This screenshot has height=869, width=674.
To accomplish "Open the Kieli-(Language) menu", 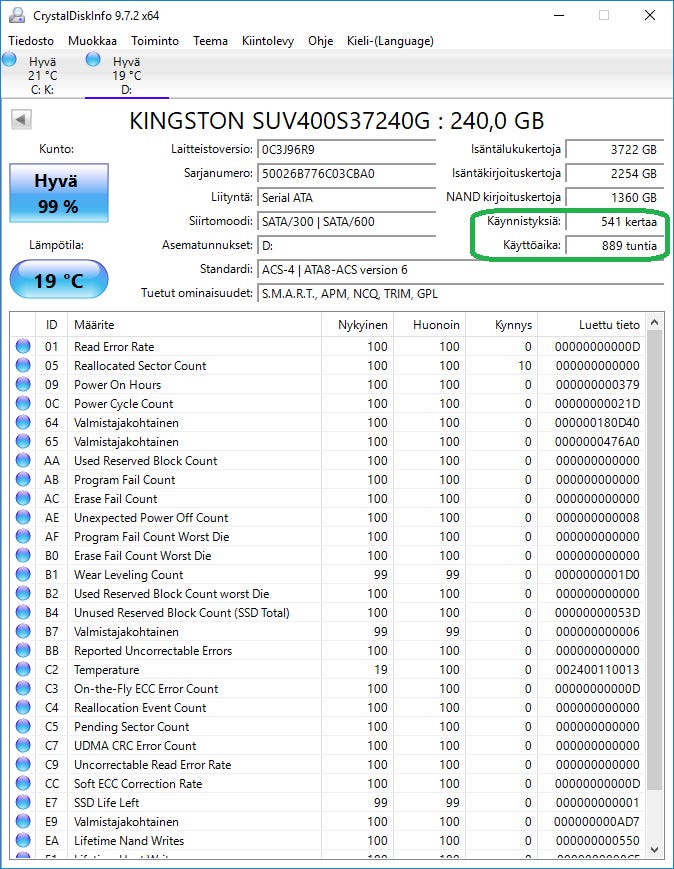I will (390, 40).
